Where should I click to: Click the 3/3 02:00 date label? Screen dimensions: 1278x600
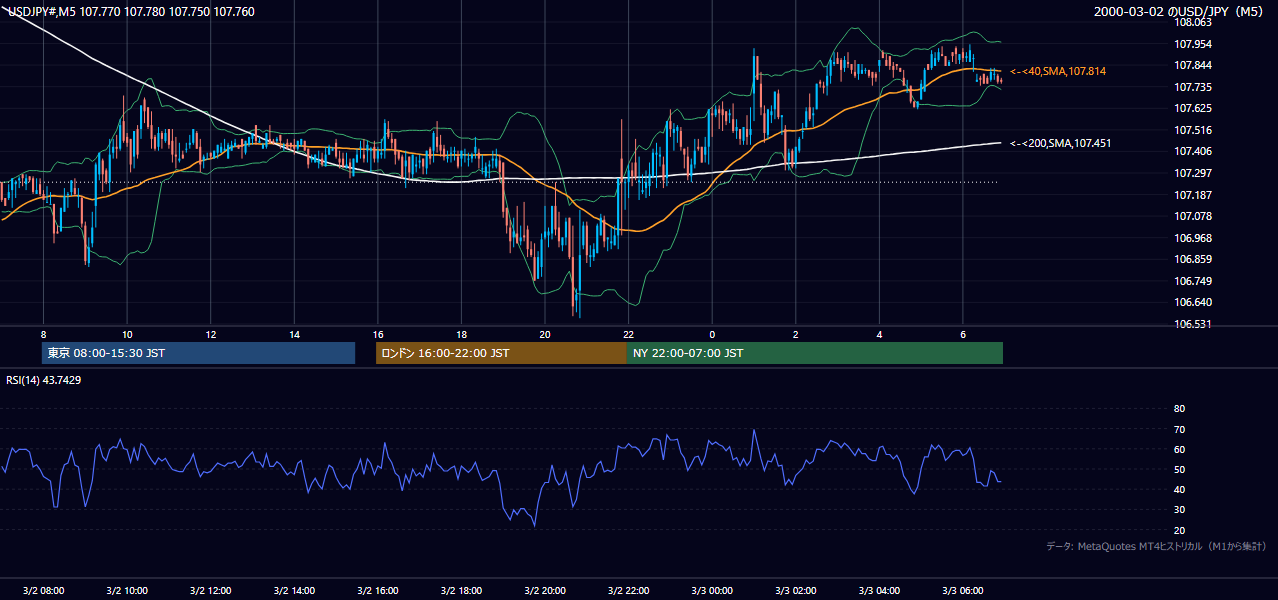click(796, 590)
